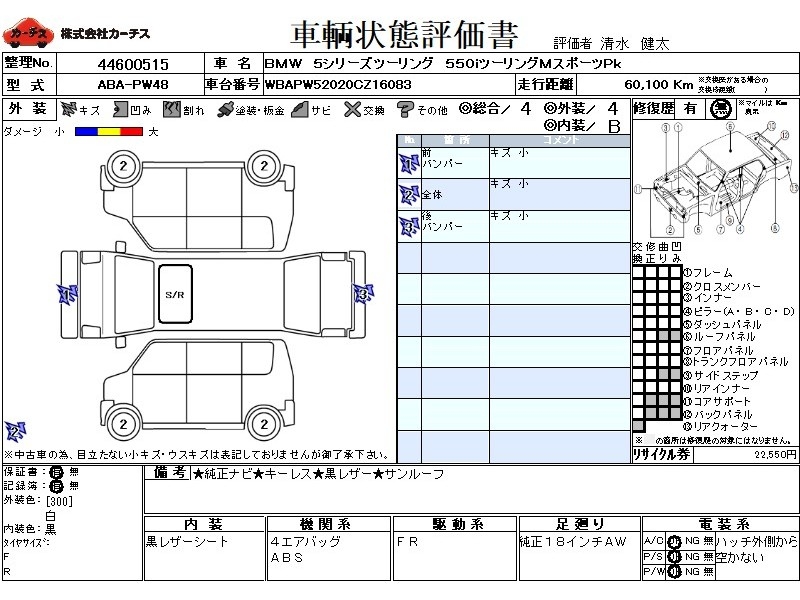Click the 評価者 清水 健太 name
Viewport: 800px width, 600px height.
point(612,44)
